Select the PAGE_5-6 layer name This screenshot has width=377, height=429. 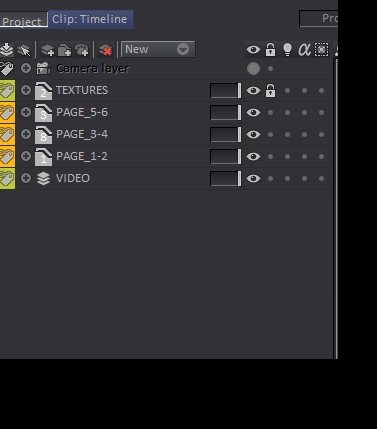coord(82,112)
